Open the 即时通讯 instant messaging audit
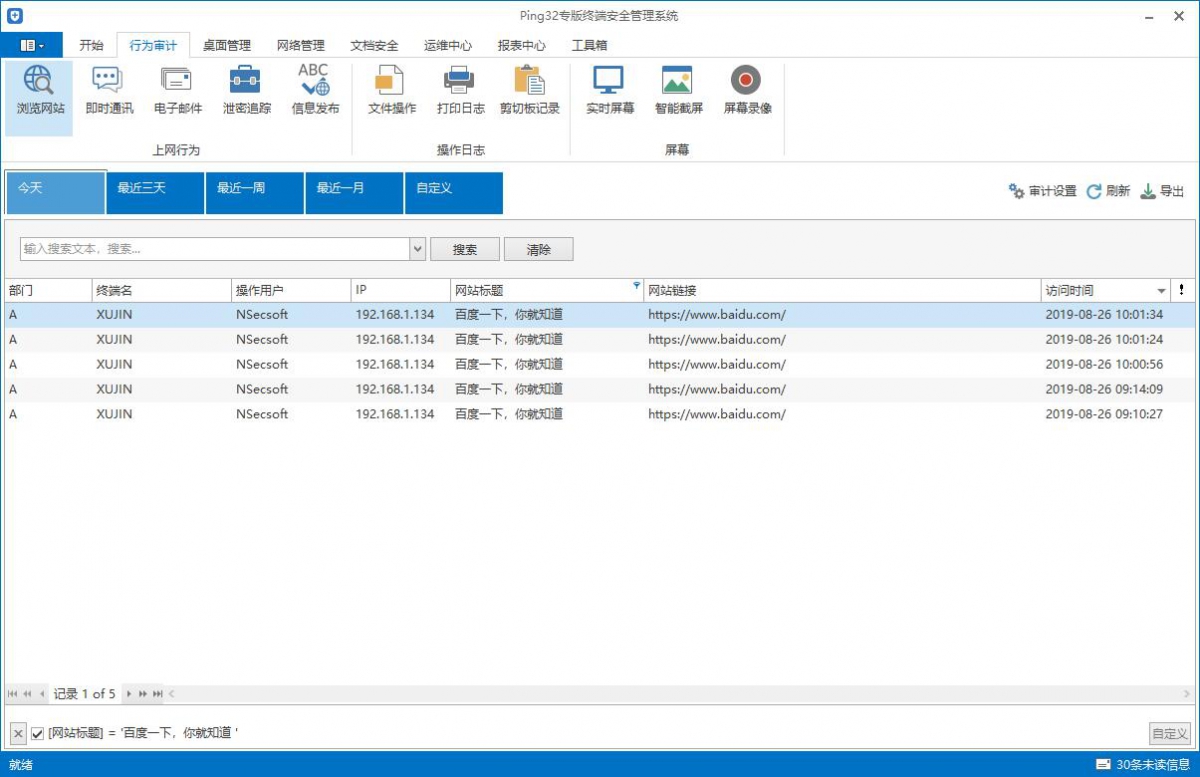 click(108, 92)
